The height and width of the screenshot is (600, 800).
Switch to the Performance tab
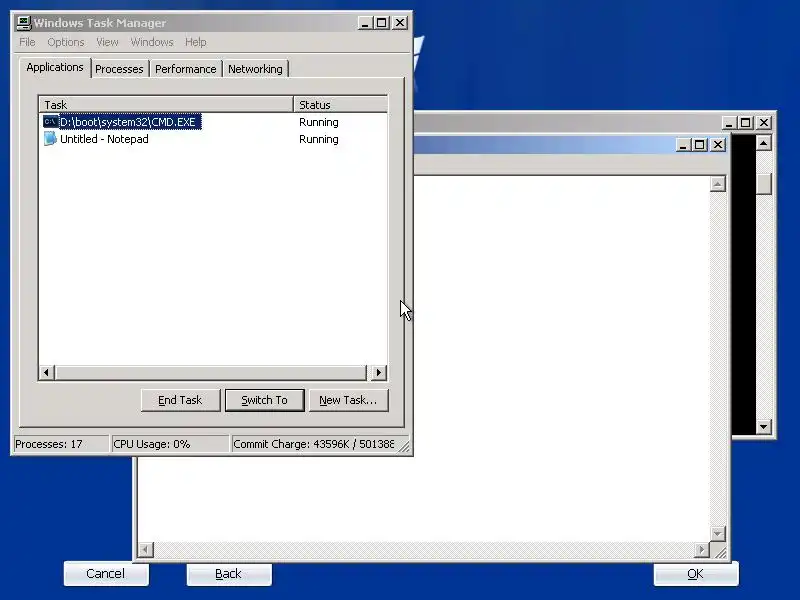(x=185, y=69)
